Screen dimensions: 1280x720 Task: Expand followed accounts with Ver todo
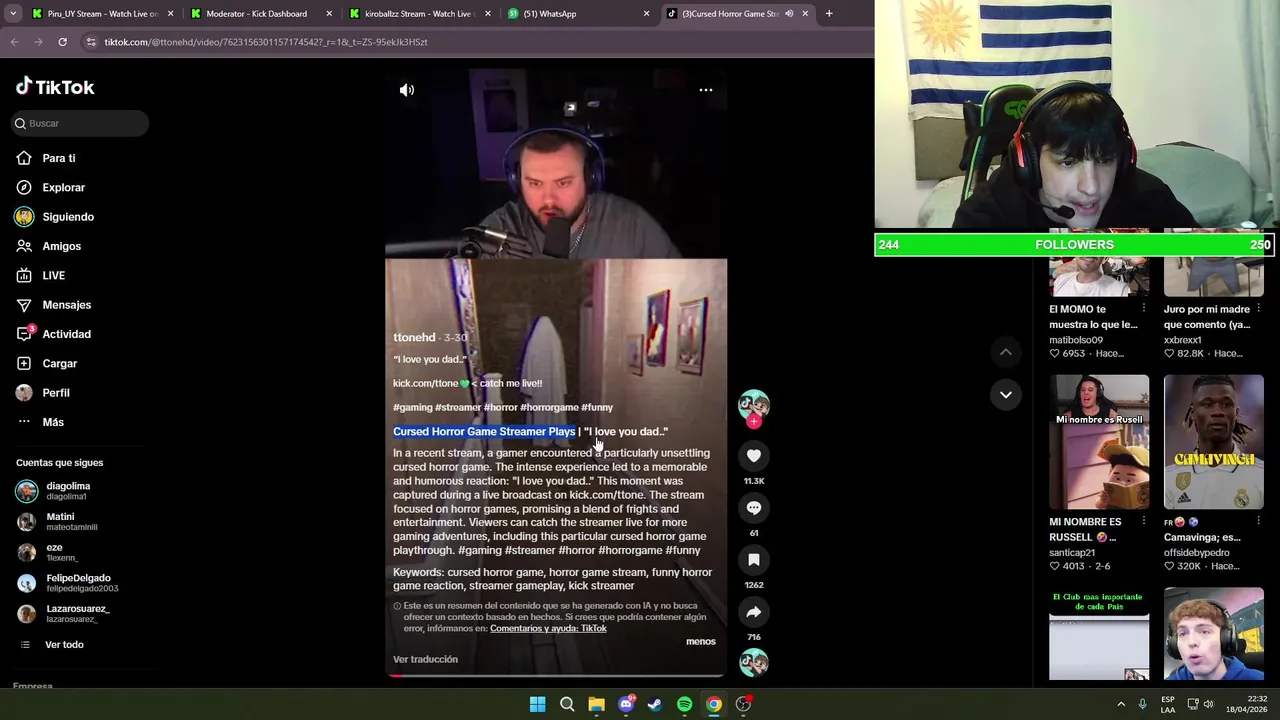[x=64, y=645]
